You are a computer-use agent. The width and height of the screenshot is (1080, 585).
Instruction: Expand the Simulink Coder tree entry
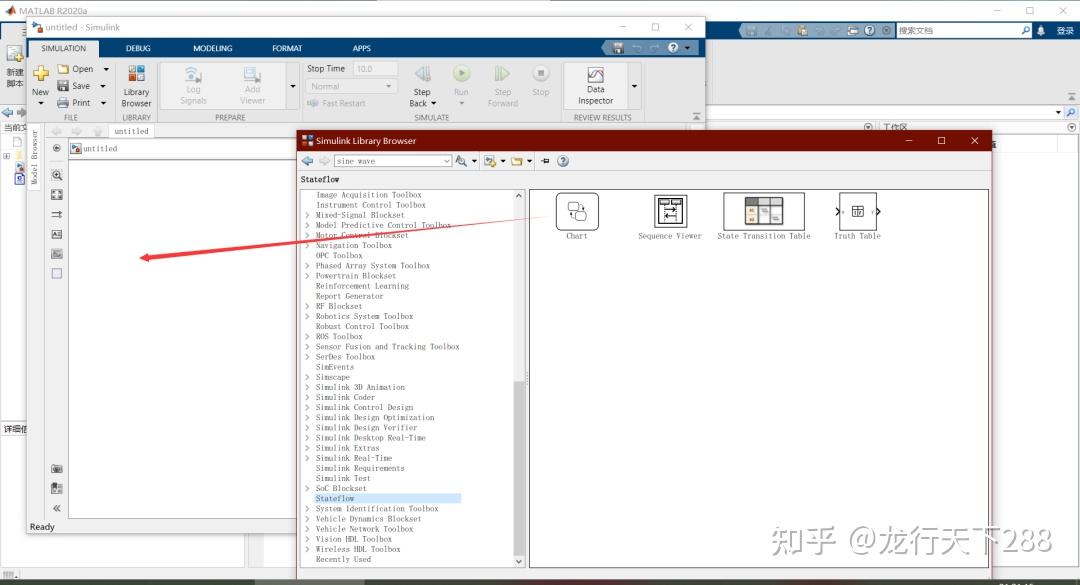tap(307, 397)
